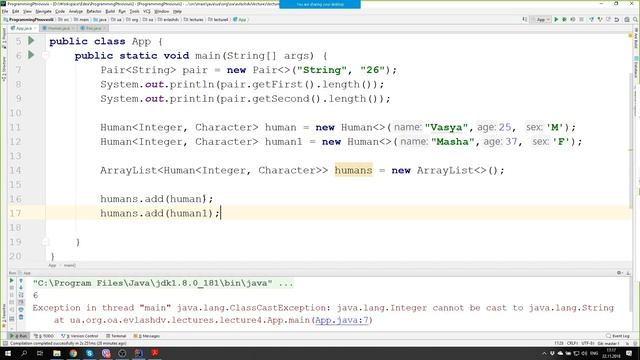
Task: Open Chrome from the taskbar
Action: 73,353
